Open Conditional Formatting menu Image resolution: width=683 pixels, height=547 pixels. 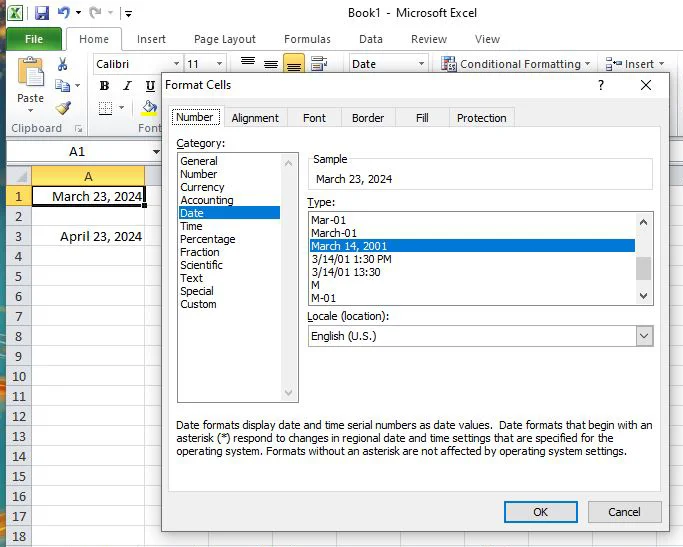point(516,64)
